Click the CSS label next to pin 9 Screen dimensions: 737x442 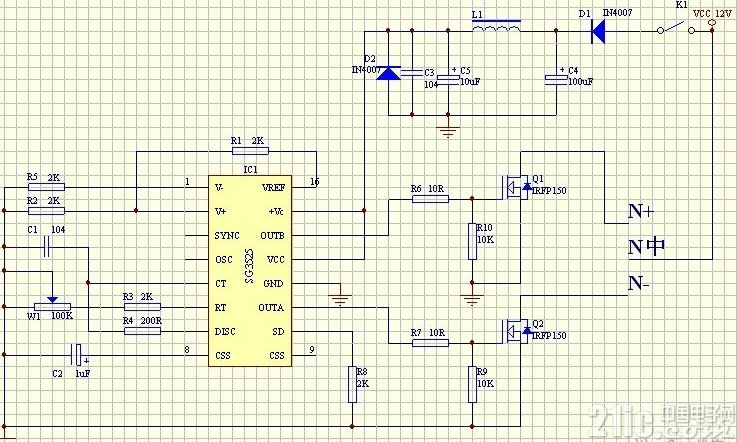point(277,355)
